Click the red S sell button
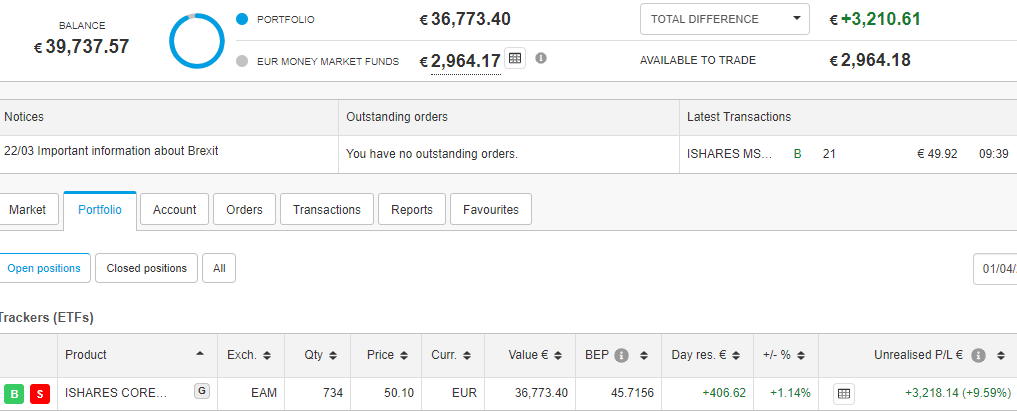 coord(40,393)
